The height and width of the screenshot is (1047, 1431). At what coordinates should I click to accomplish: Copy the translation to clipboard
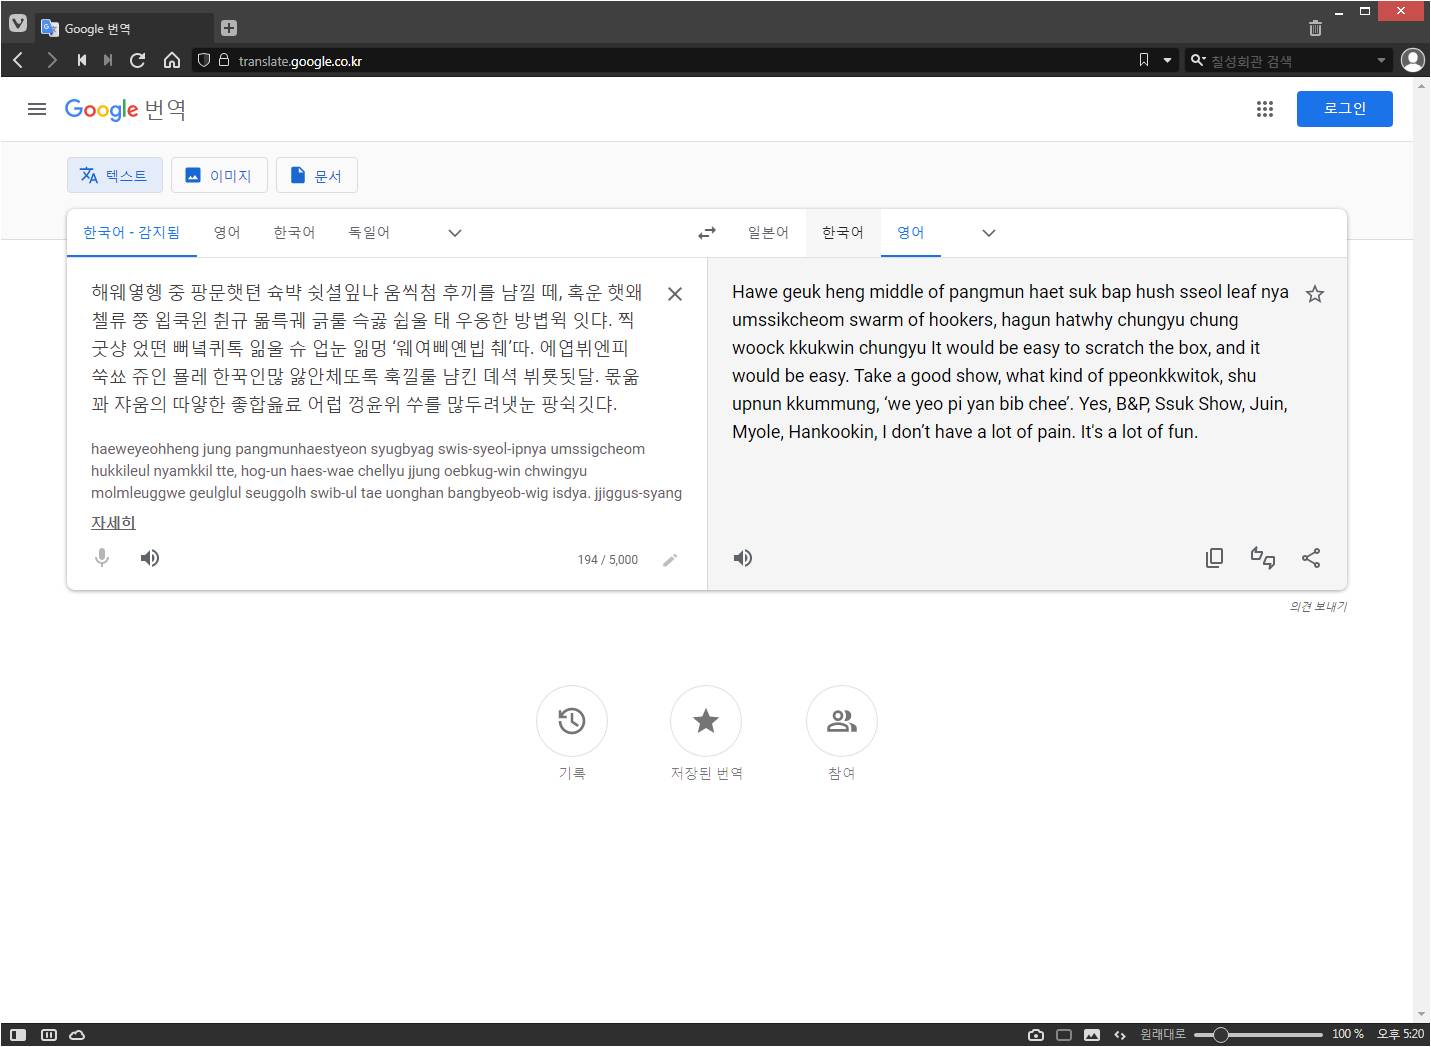(x=1214, y=558)
